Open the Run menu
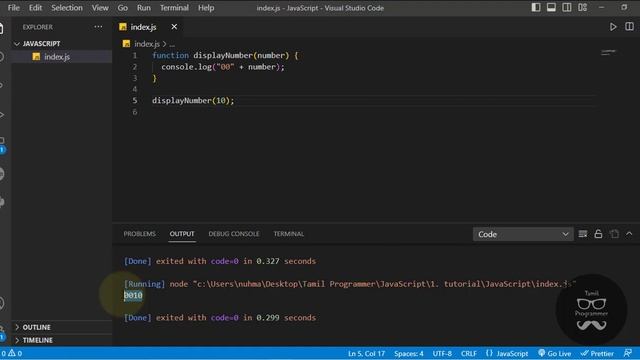The width and height of the screenshot is (640, 360). pos(144,8)
